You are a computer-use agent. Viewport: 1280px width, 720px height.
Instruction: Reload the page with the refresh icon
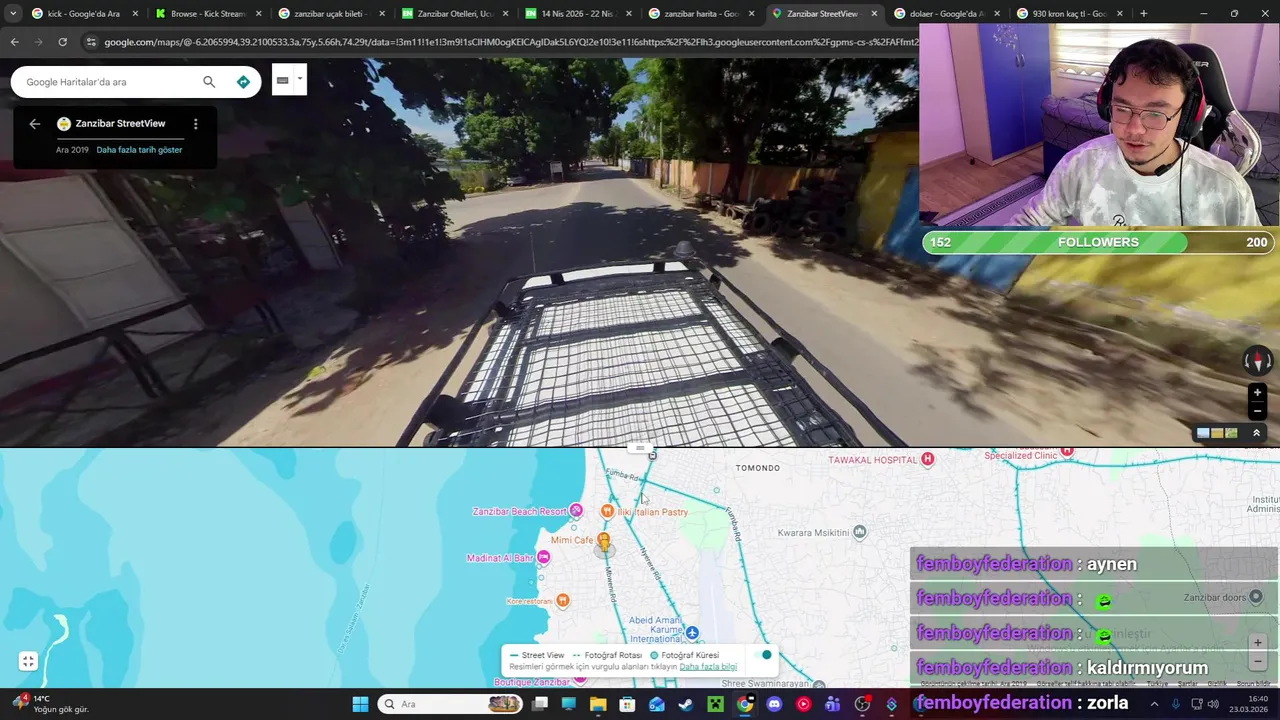62,42
